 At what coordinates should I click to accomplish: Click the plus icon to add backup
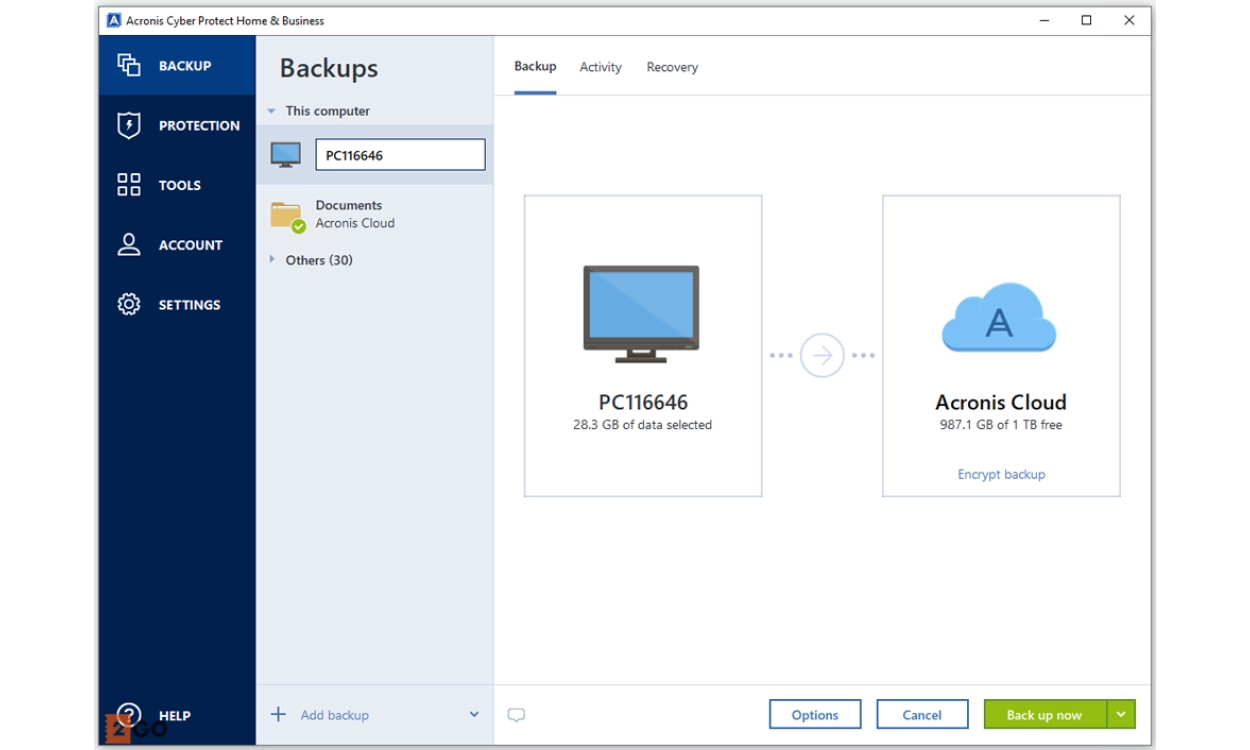tap(279, 714)
